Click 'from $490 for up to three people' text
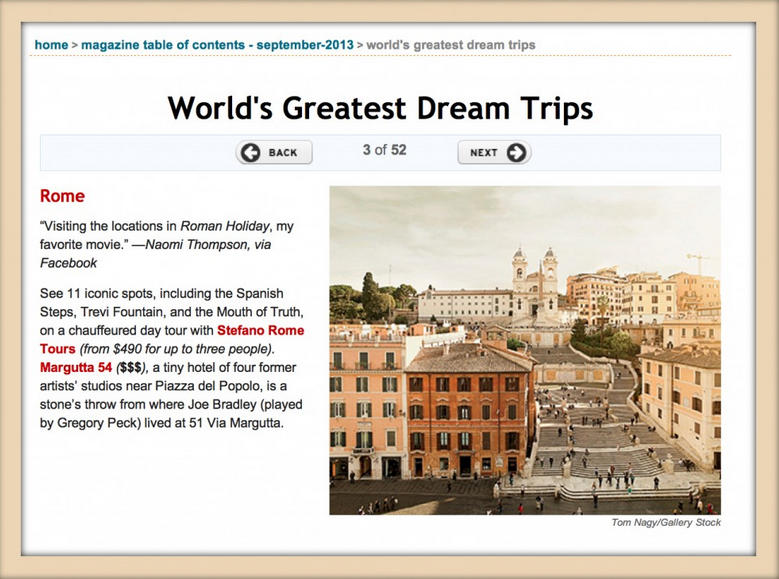Viewport: 779px width, 579px height. 176,349
